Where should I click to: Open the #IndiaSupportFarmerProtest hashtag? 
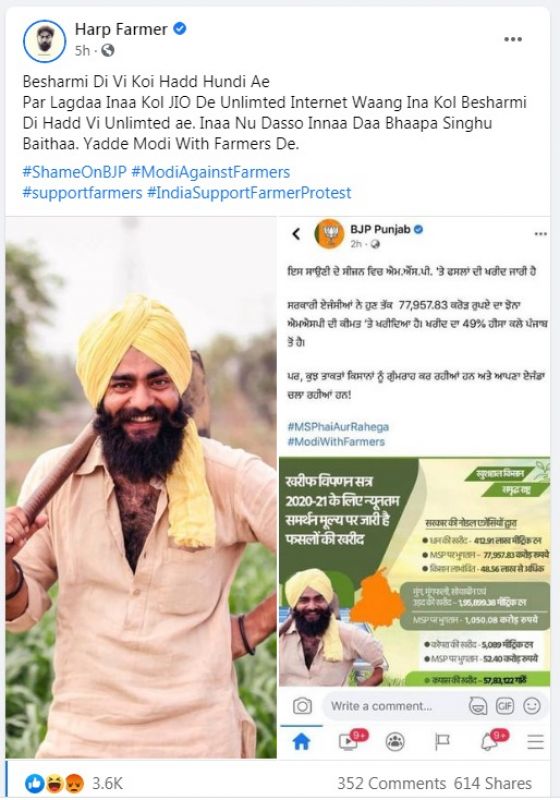pos(249,193)
